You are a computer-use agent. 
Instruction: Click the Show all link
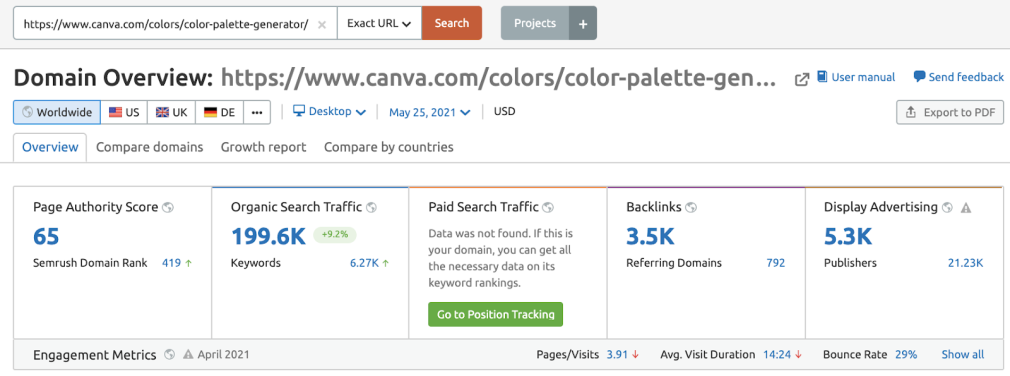[962, 354]
